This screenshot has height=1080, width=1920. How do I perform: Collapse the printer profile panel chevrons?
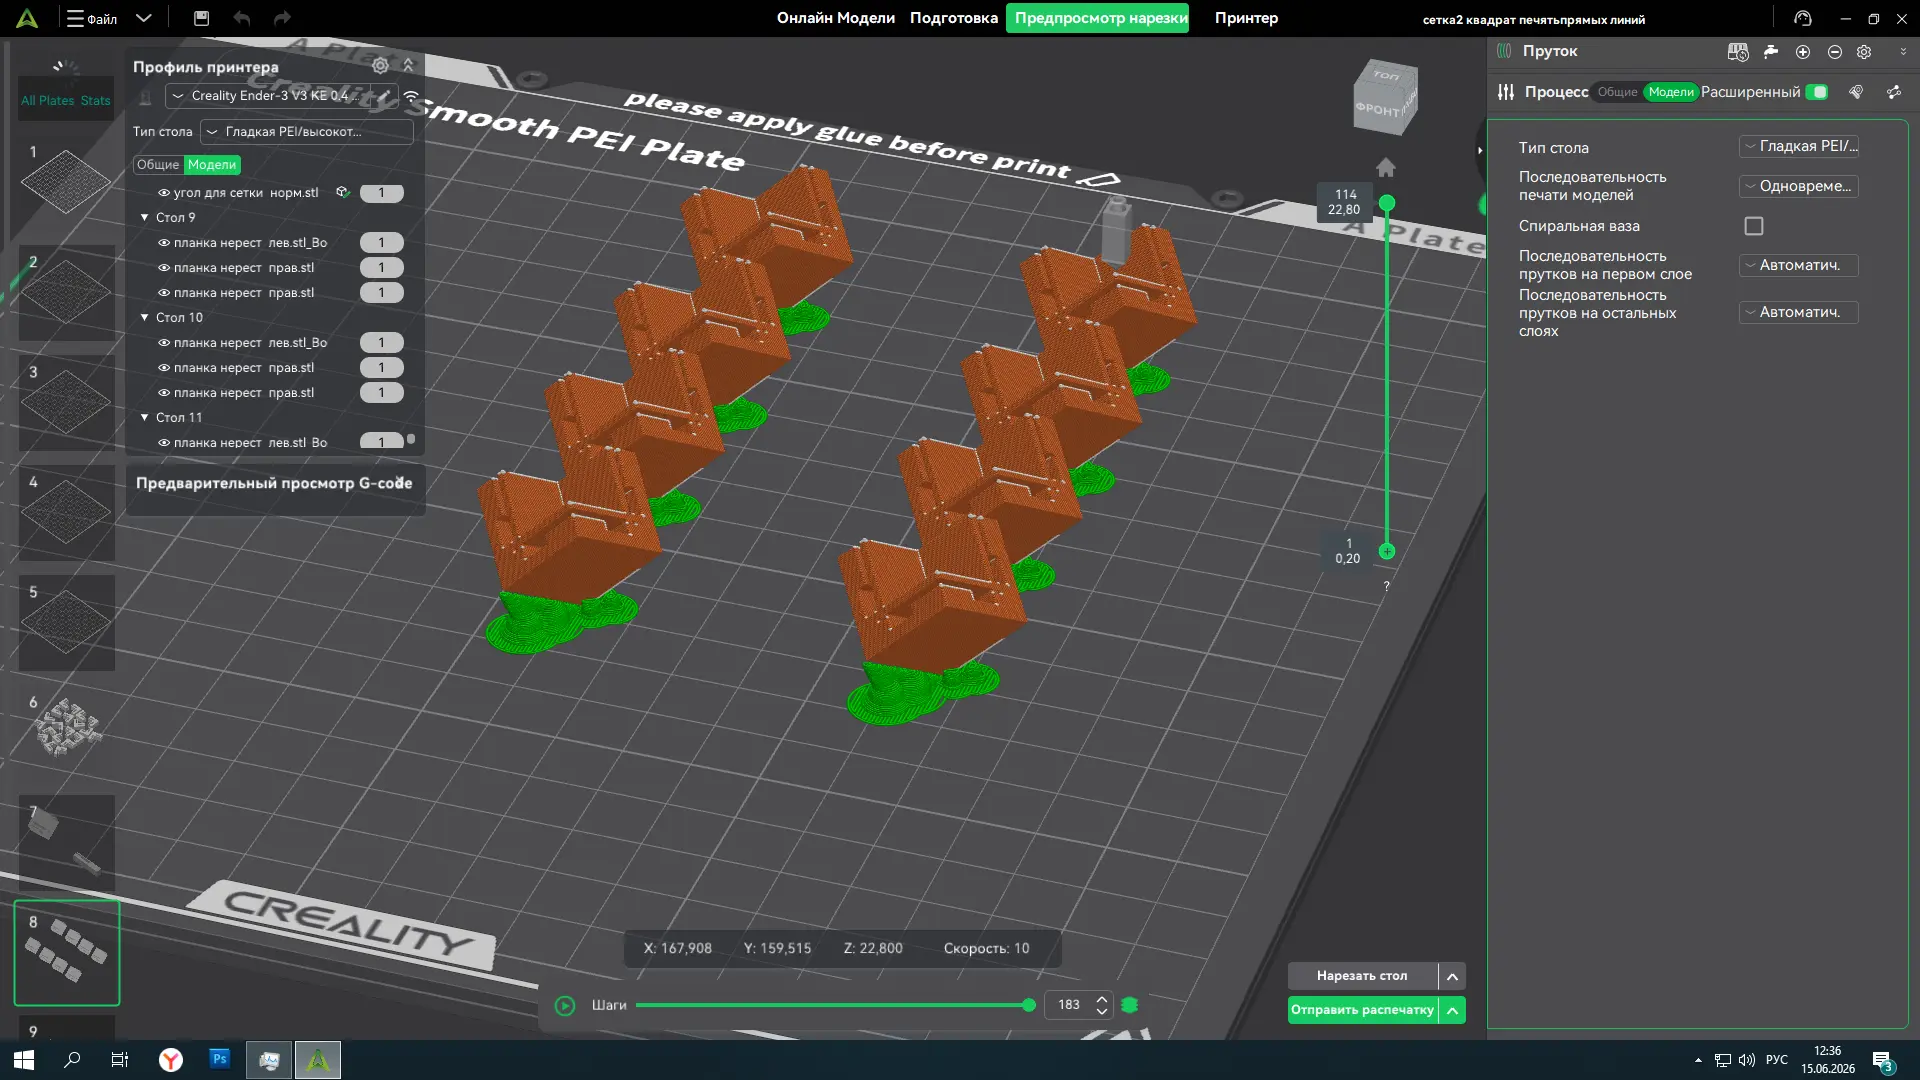408,65
